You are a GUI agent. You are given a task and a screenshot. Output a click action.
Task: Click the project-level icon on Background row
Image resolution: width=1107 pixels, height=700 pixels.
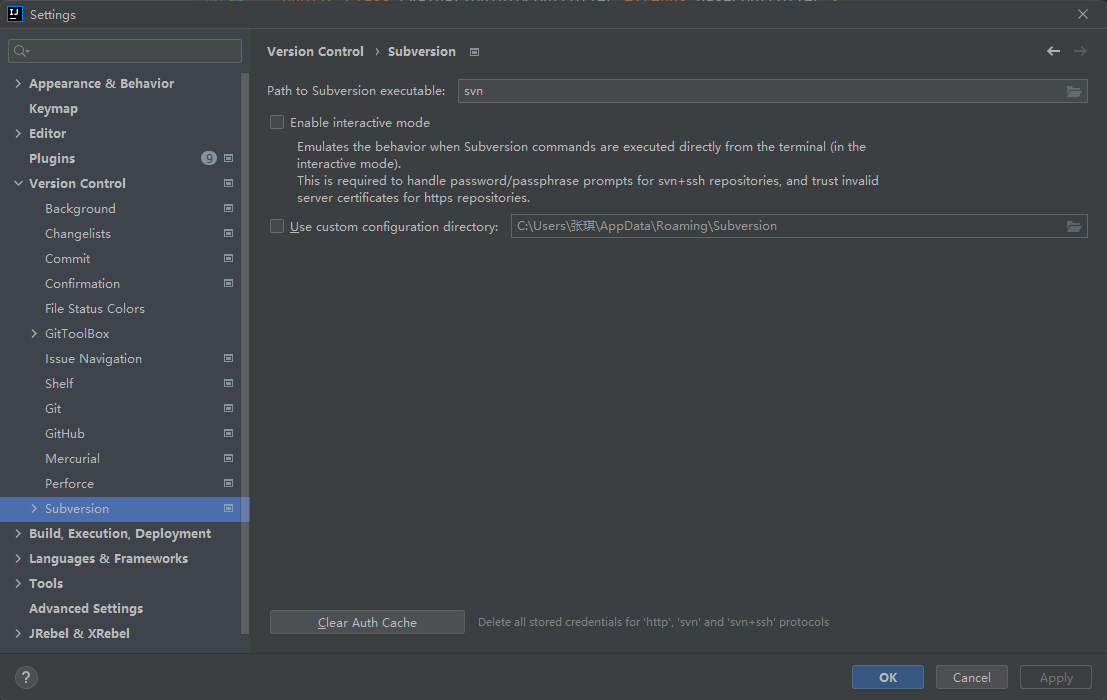228,208
